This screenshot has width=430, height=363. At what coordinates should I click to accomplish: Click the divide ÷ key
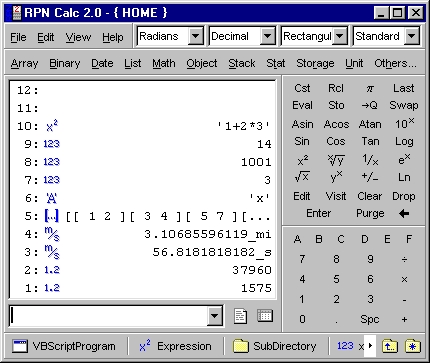point(404,259)
